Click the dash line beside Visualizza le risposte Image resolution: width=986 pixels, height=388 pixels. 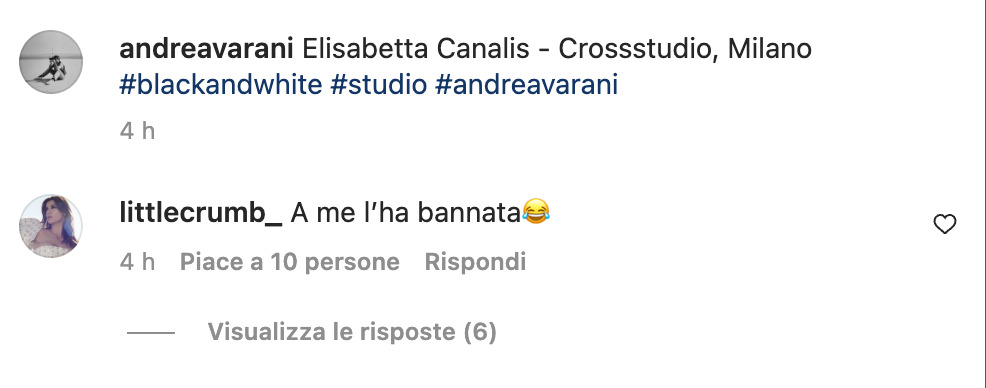[x=151, y=332]
